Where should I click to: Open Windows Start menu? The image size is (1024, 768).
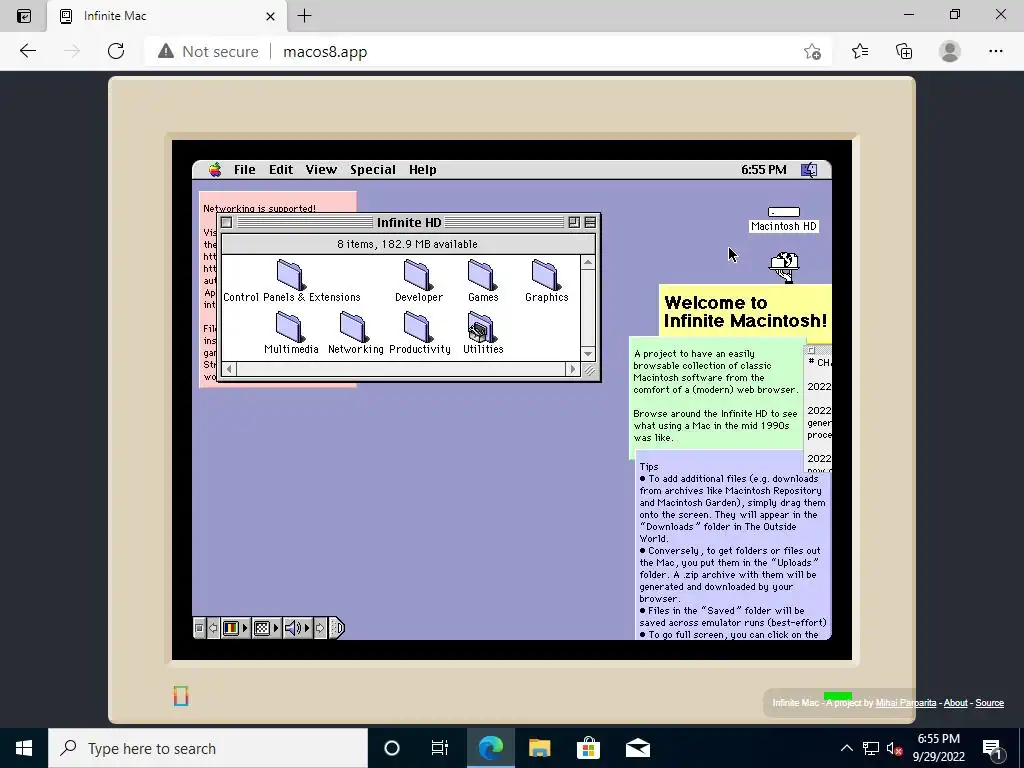click(24, 748)
